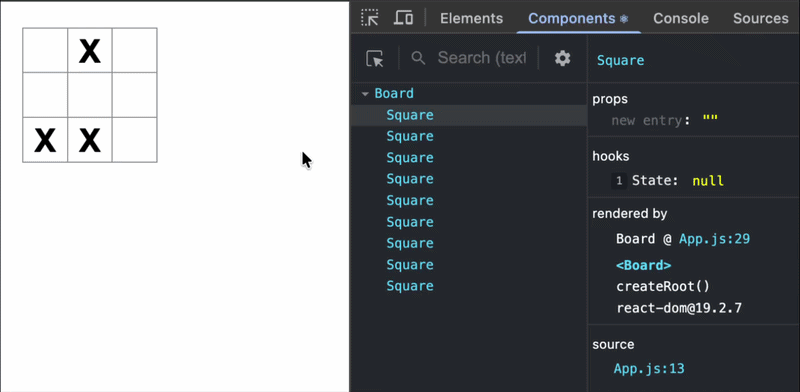800x392 pixels.
Task: Click the <Board> owner entry
Action: (643, 265)
